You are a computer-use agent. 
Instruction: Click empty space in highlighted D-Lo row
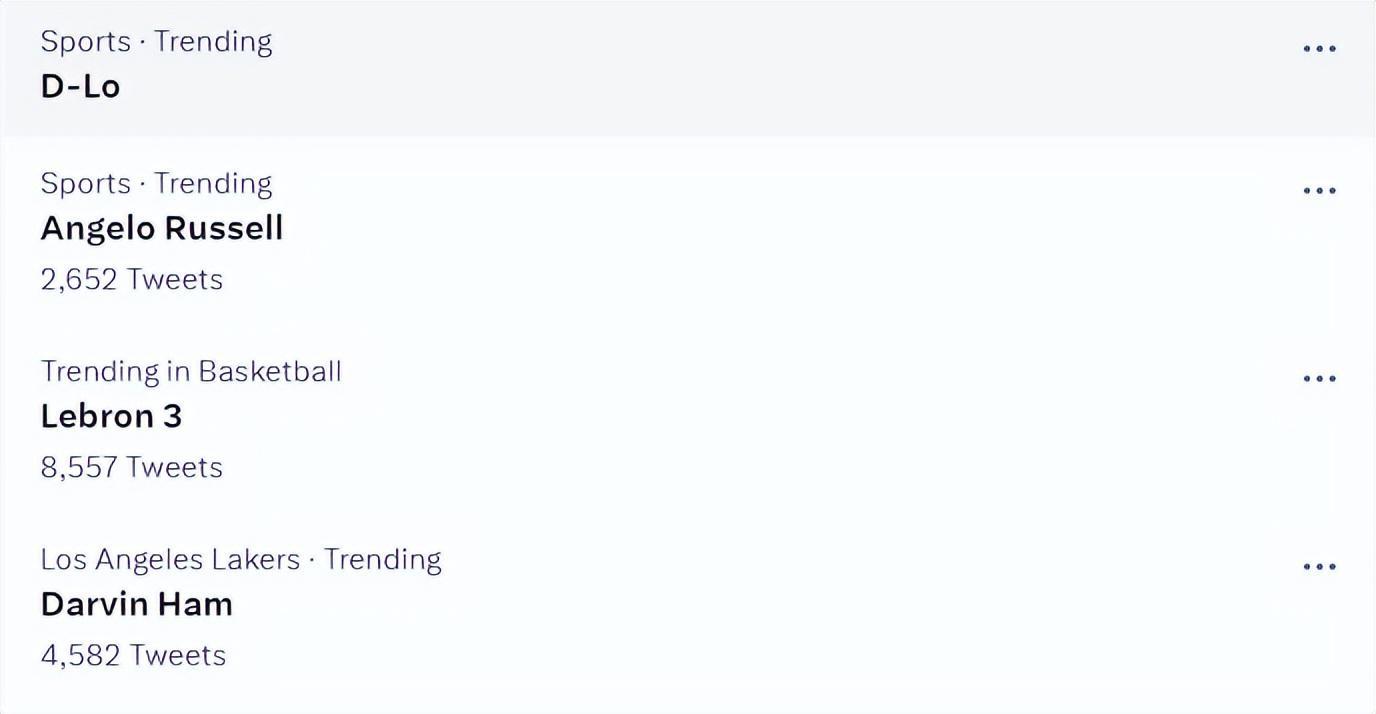(x=700, y=68)
